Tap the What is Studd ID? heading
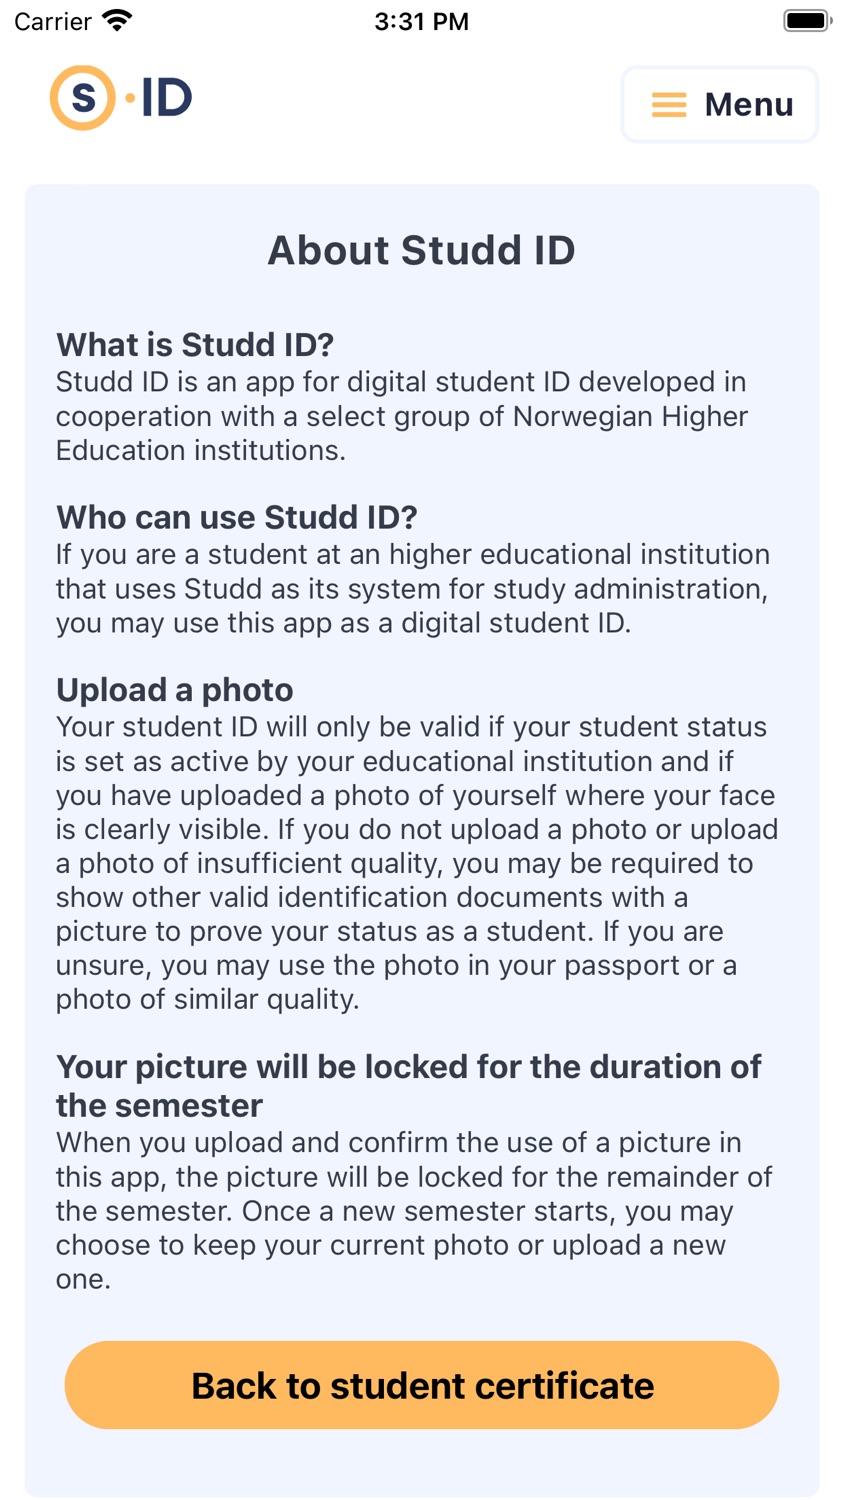This screenshot has height=1500, width=844. pyautogui.click(x=195, y=345)
